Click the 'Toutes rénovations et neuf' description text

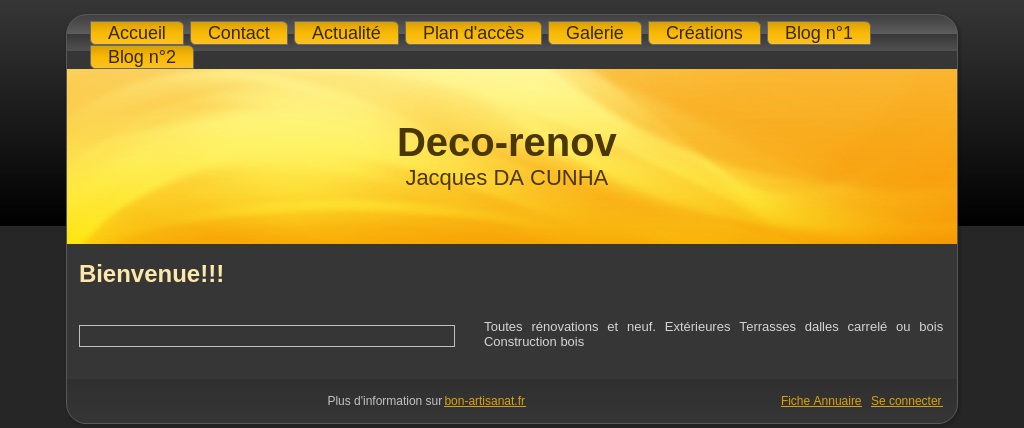pyautogui.click(x=713, y=334)
